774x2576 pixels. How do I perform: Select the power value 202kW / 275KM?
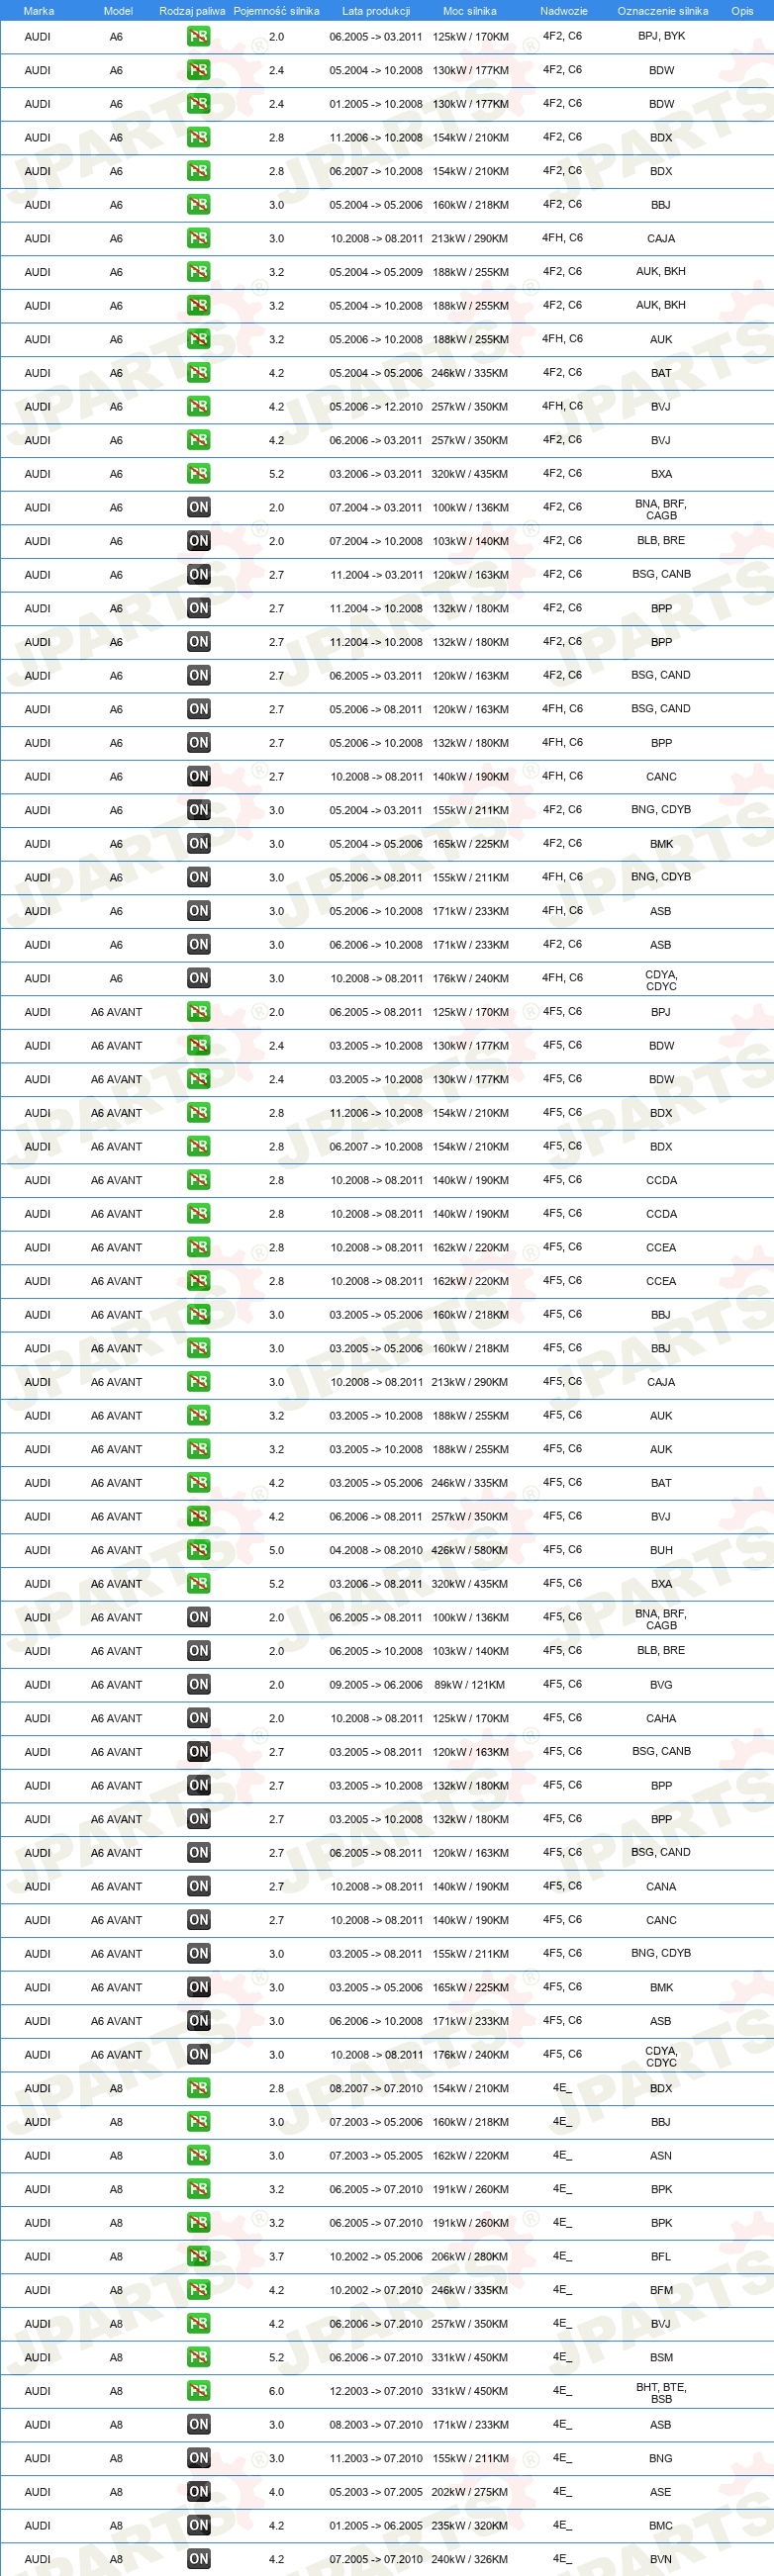[470, 2492]
